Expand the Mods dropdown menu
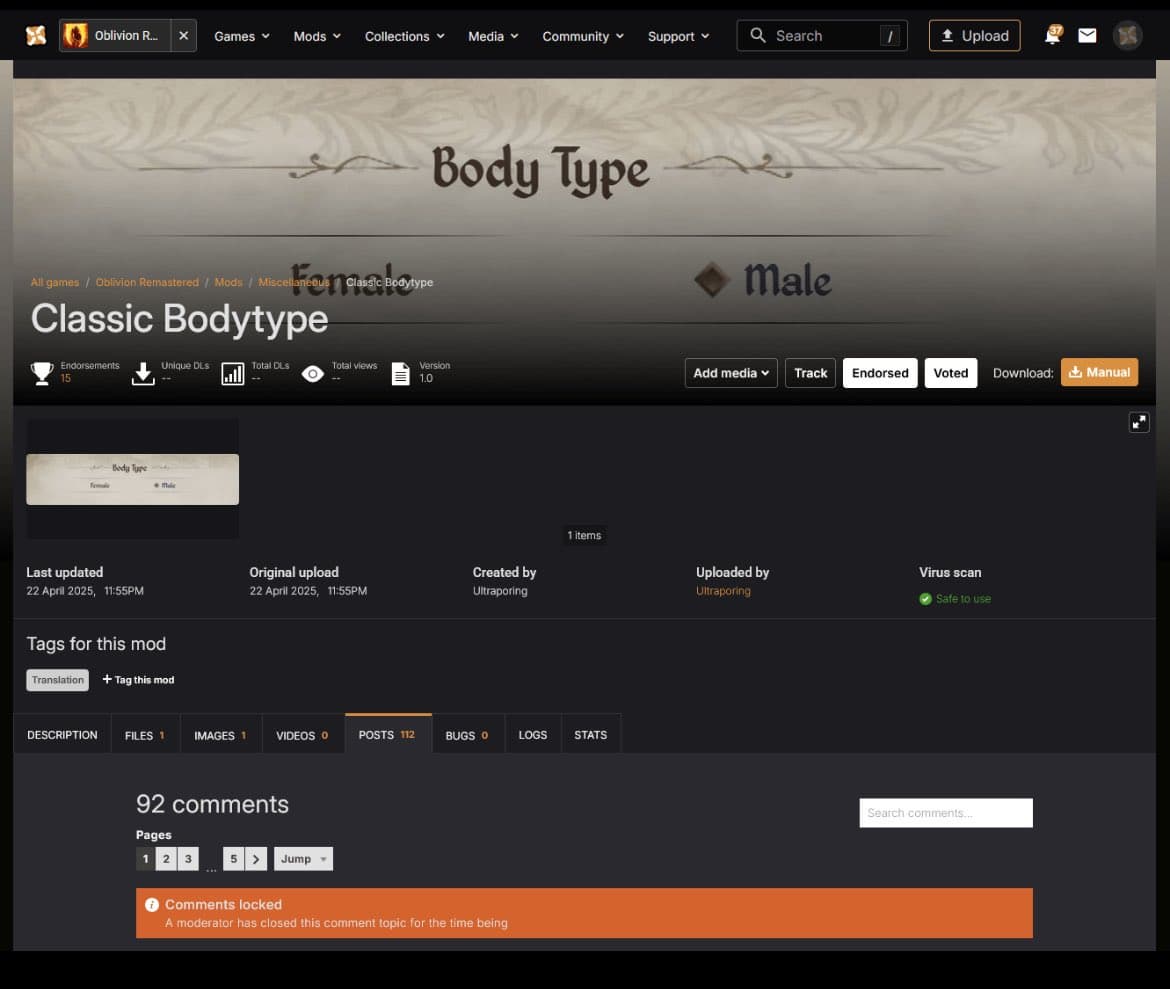The height and width of the screenshot is (989, 1170). pyautogui.click(x=317, y=36)
